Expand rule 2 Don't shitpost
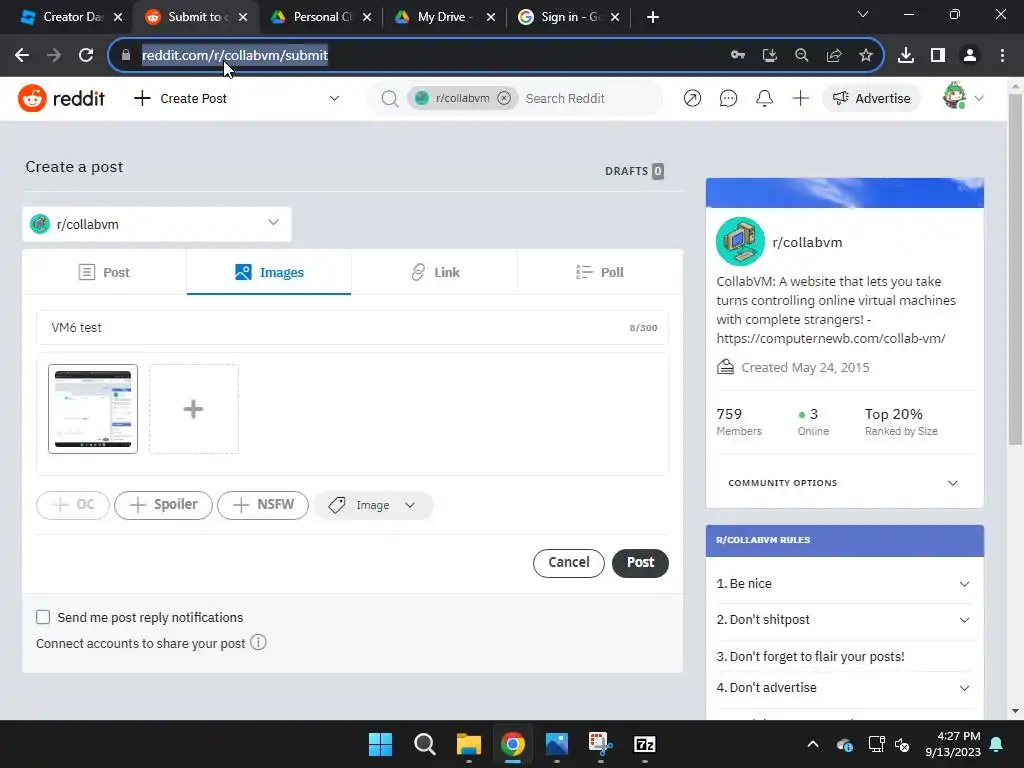Viewport: 1024px width, 768px height. 843,620
